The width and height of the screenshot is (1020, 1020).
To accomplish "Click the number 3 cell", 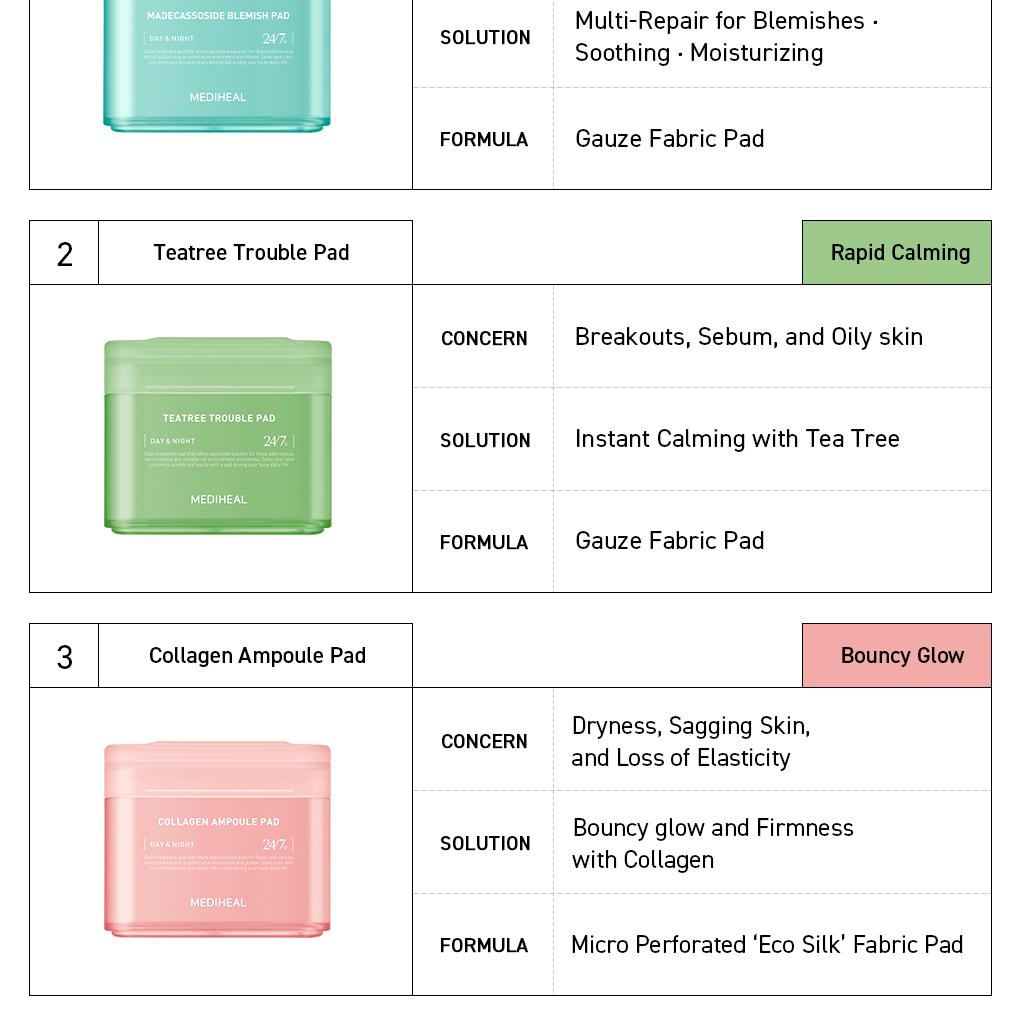I will [x=65, y=657].
